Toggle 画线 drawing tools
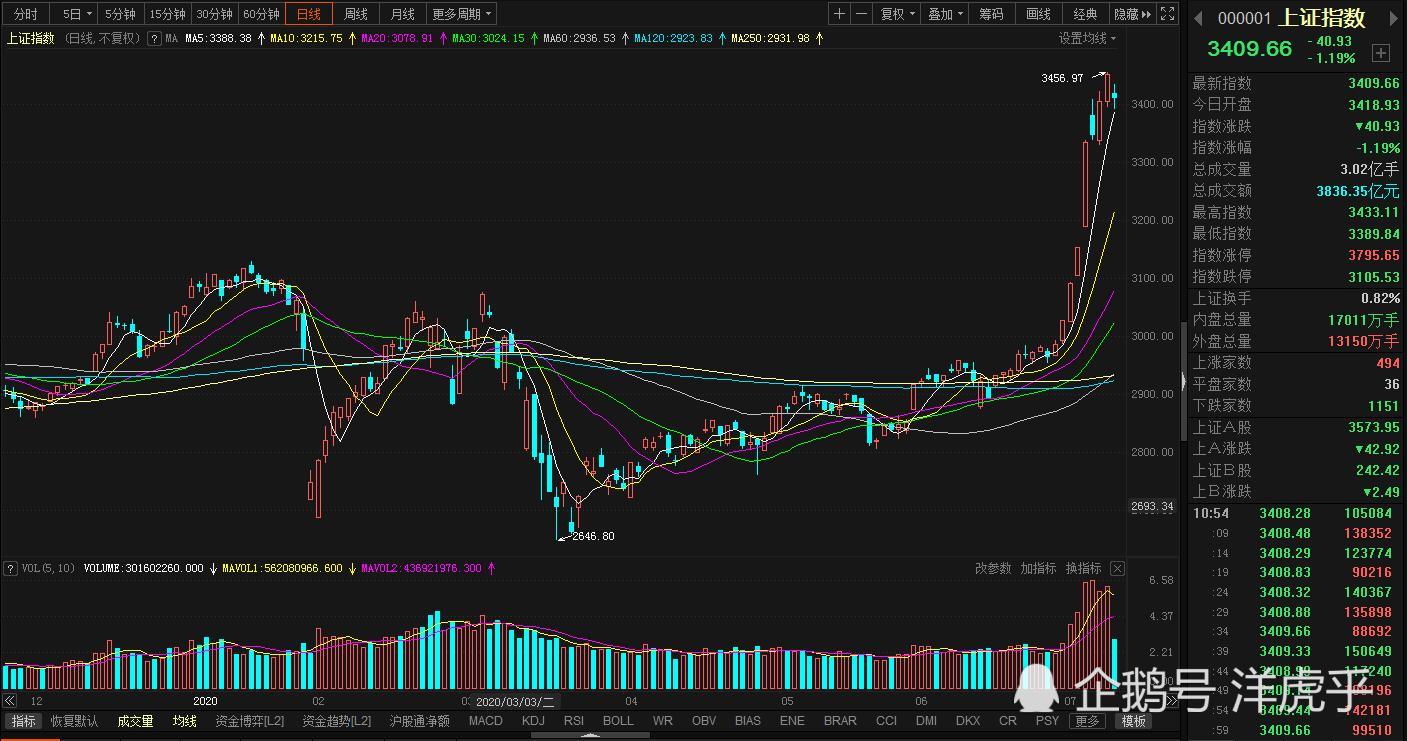Viewport: 1407px width, 741px height. click(1038, 14)
